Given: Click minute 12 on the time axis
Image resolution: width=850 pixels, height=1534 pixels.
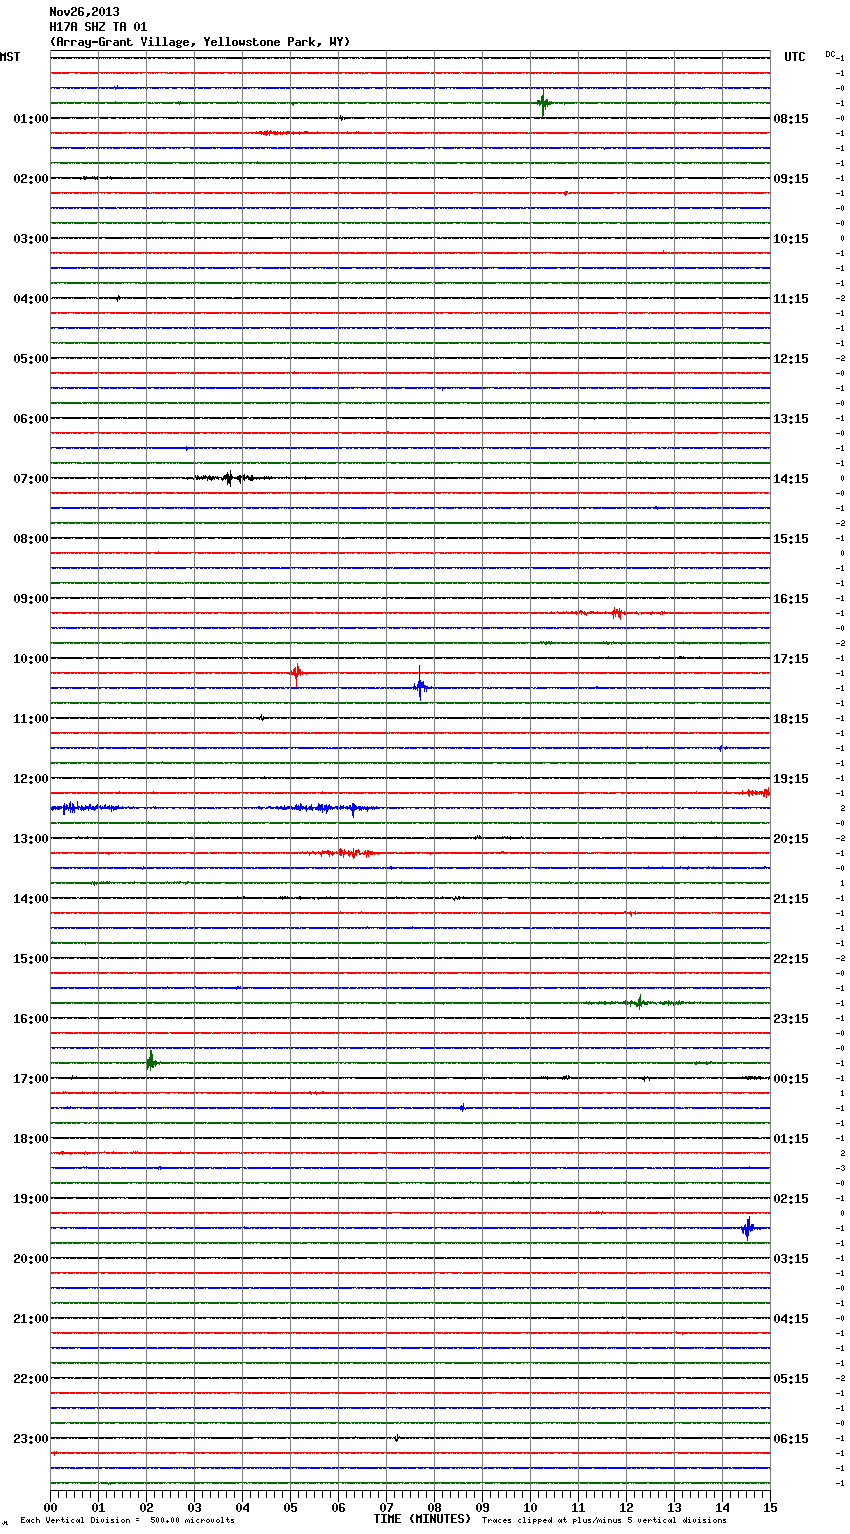Looking at the screenshot, I should pos(626,1507).
